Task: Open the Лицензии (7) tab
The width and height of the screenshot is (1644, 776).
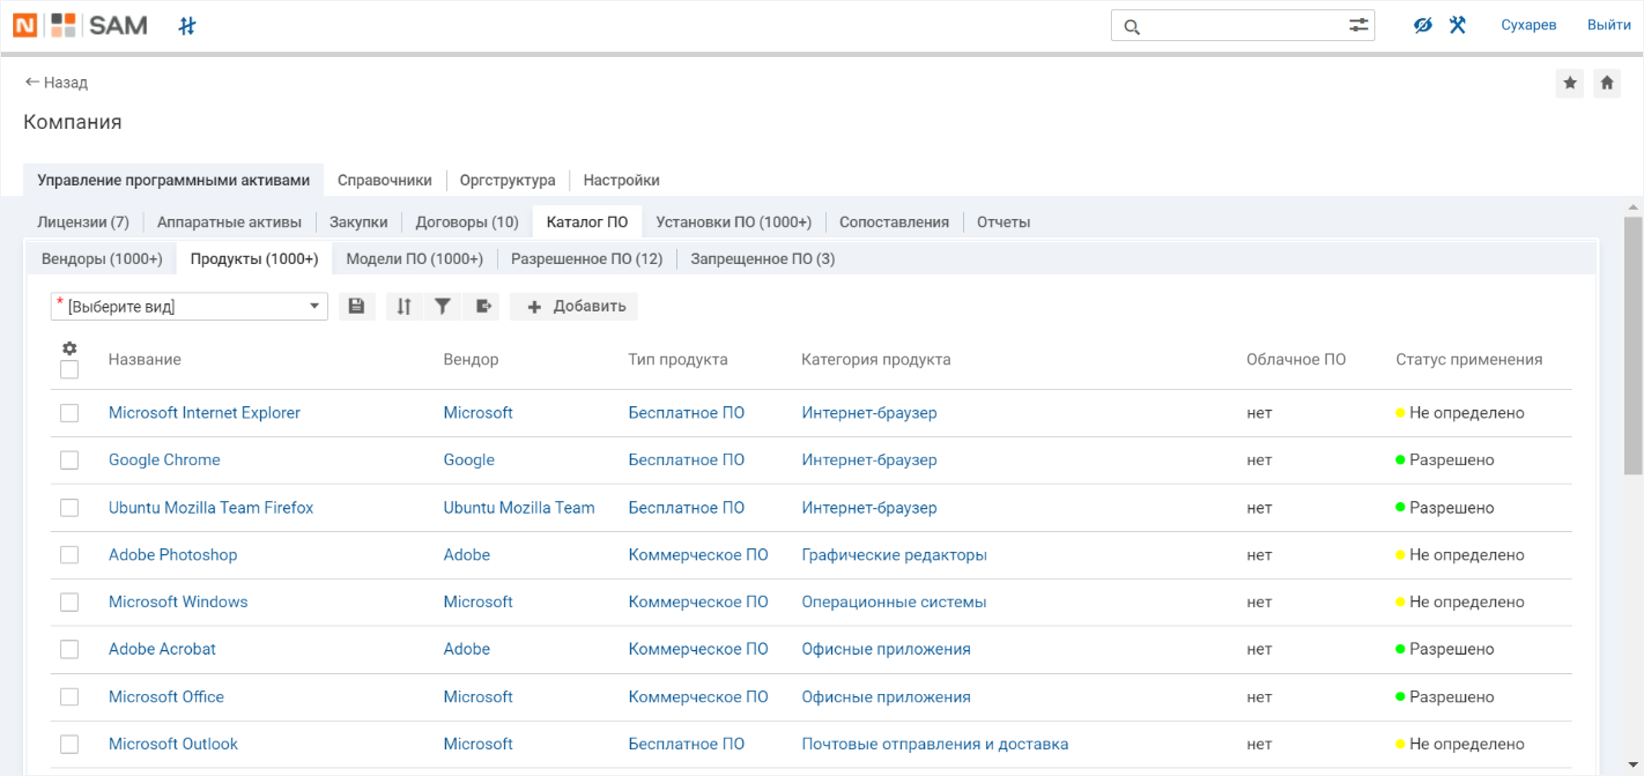Action: click(x=83, y=222)
